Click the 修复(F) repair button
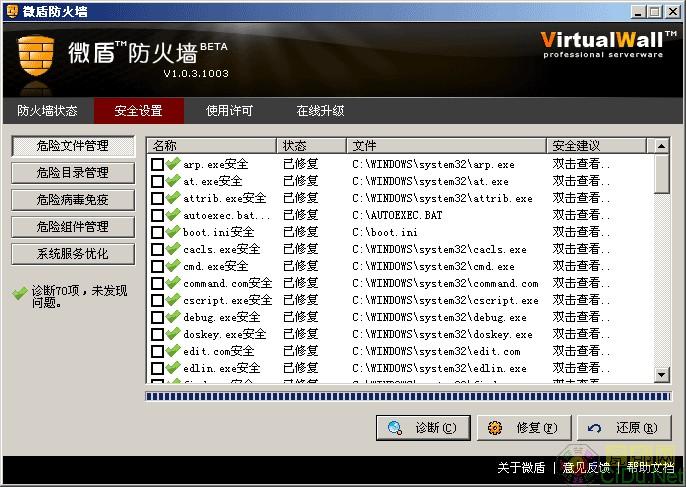The height and width of the screenshot is (487, 686). point(524,427)
